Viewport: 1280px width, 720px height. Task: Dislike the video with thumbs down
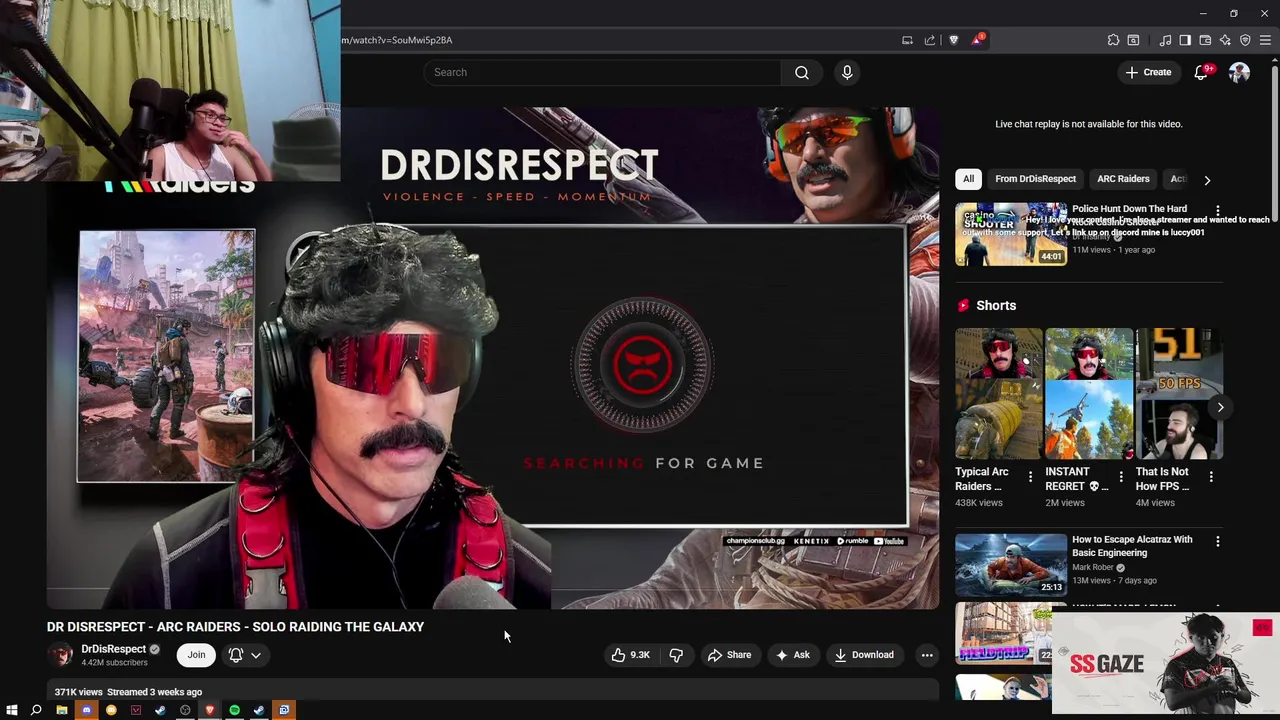point(676,655)
